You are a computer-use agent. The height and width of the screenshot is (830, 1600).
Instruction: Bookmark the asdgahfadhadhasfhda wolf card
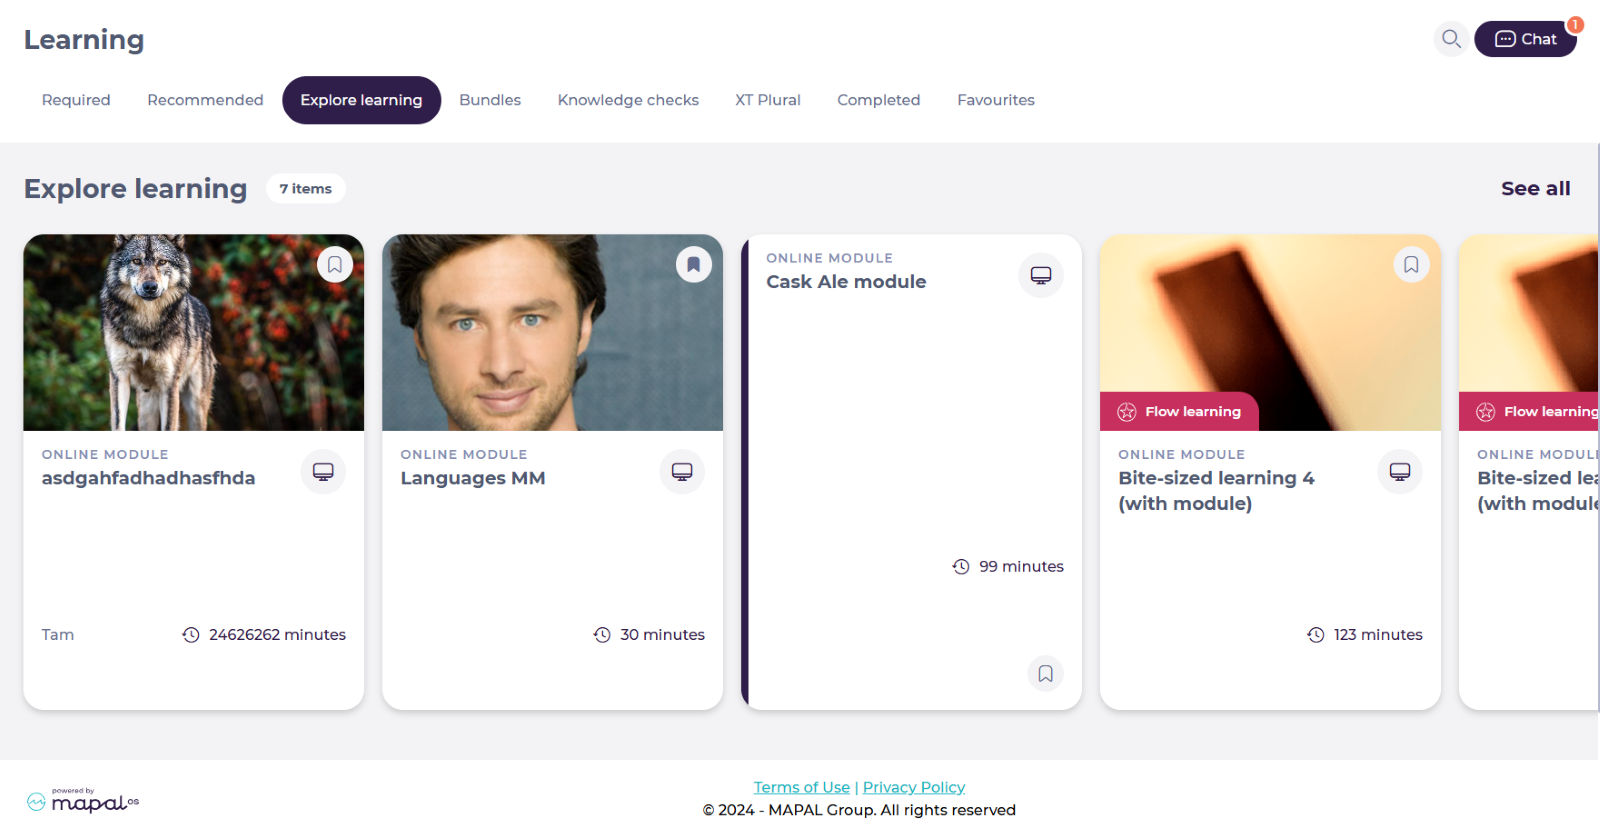335,264
